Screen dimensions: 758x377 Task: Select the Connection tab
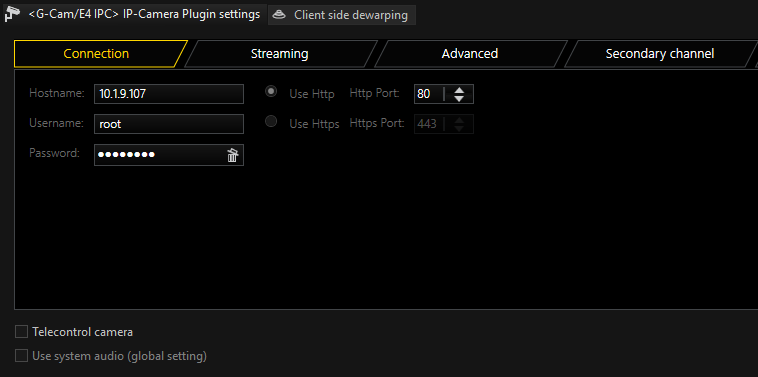click(97, 54)
